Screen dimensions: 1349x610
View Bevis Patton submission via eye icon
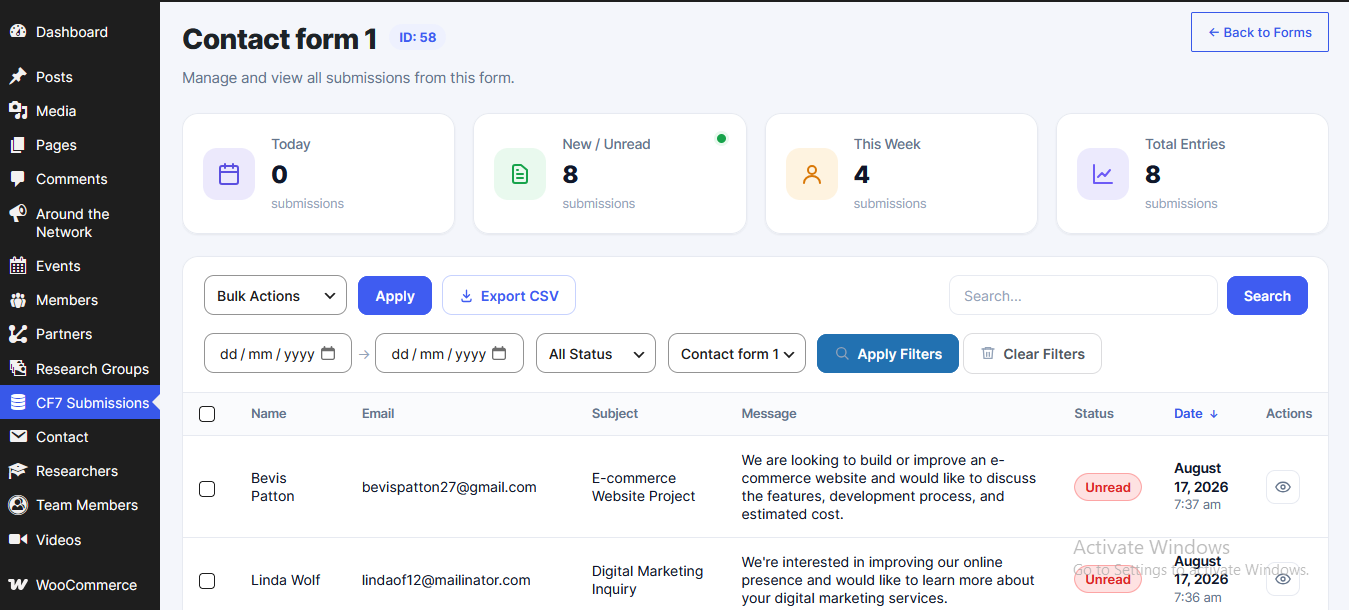coord(1283,487)
